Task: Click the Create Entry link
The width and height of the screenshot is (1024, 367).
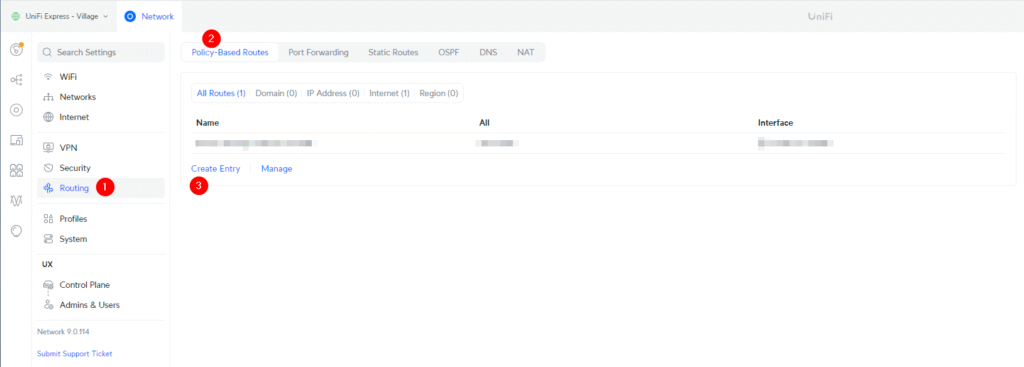Action: (216, 168)
